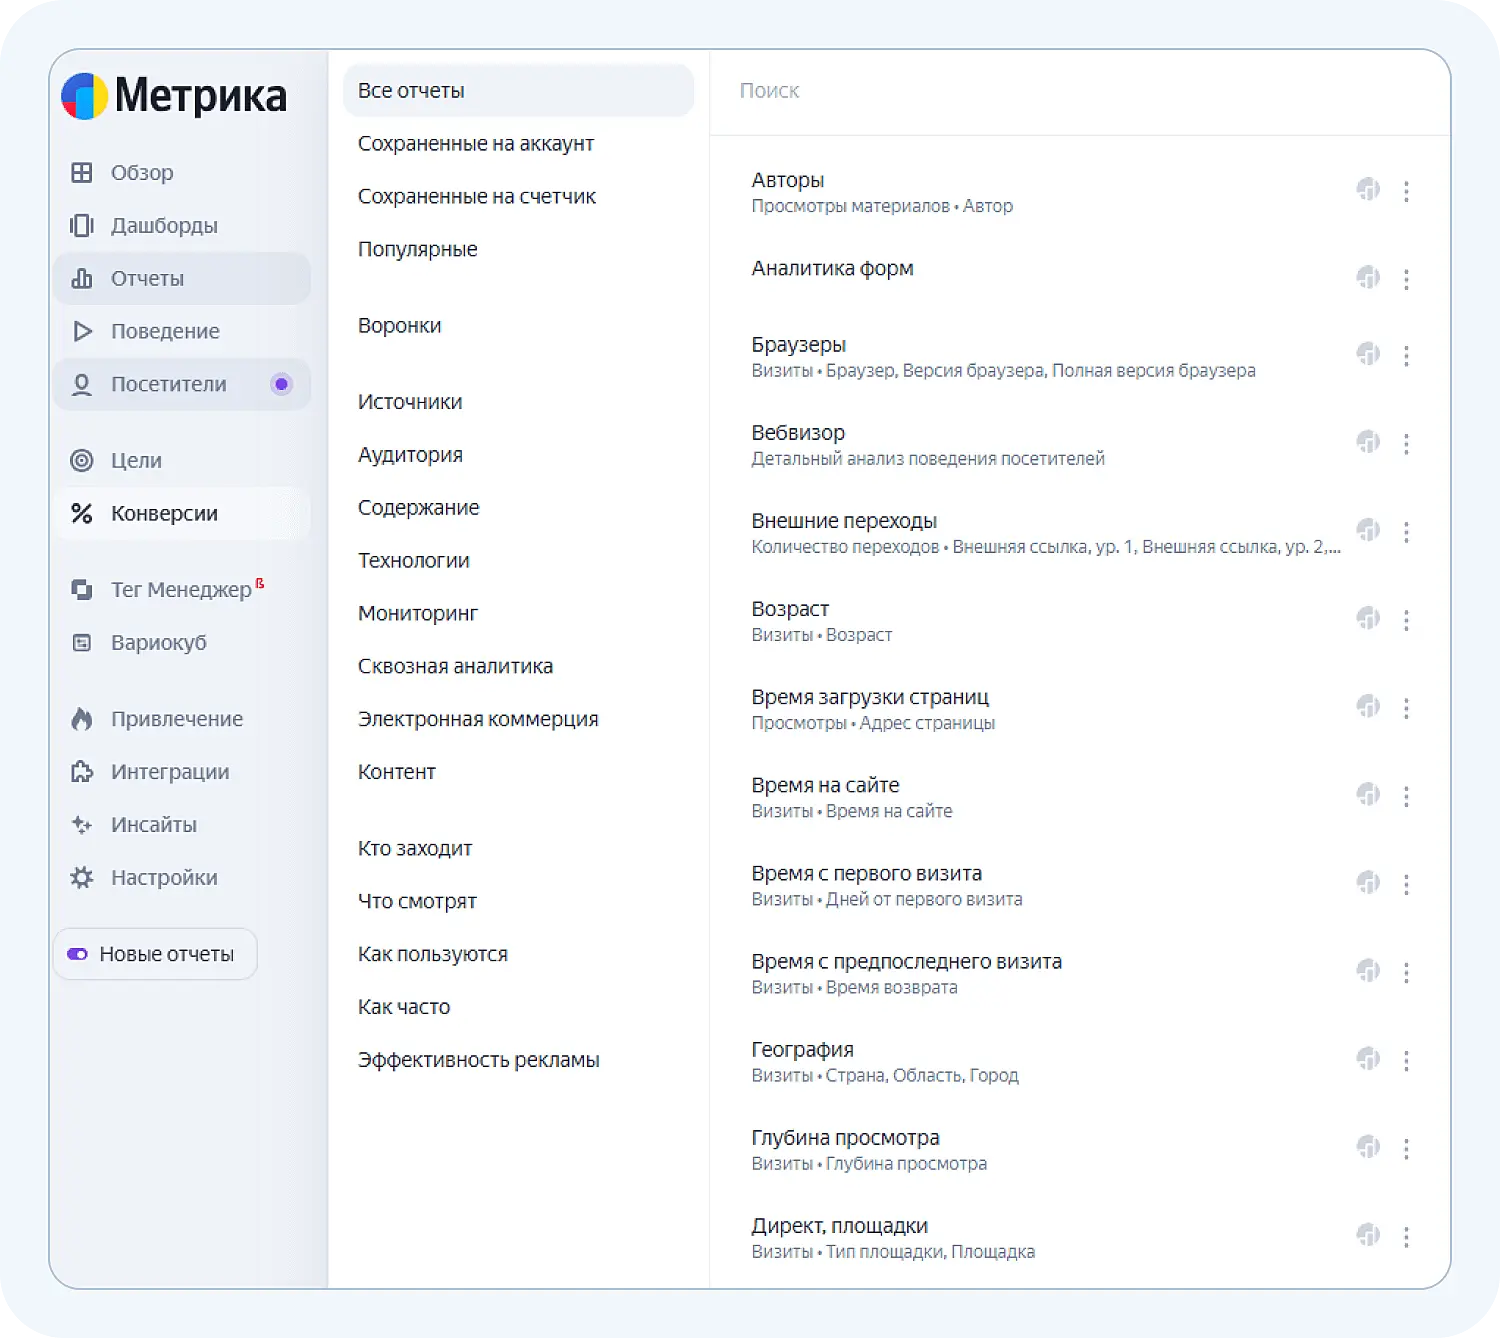The height and width of the screenshot is (1338, 1500).
Task: Open Привлечение using the flame icon
Action: [x=82, y=719]
